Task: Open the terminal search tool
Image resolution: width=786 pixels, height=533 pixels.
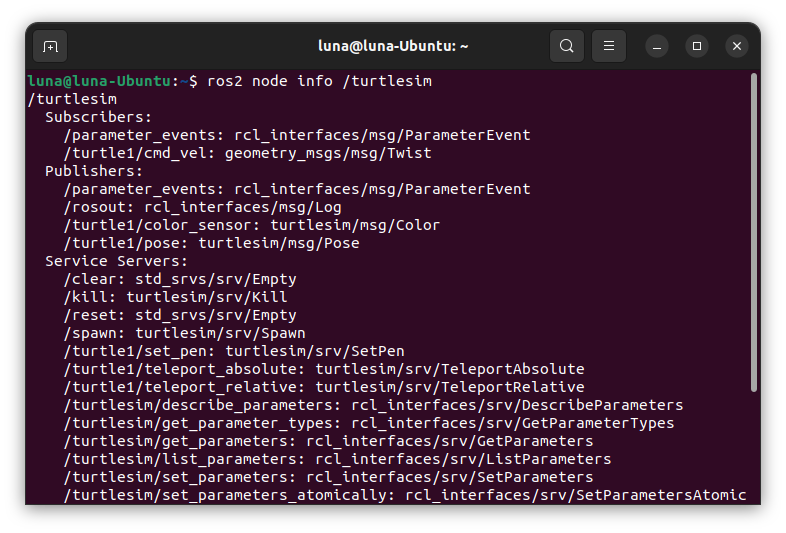Action: click(566, 46)
